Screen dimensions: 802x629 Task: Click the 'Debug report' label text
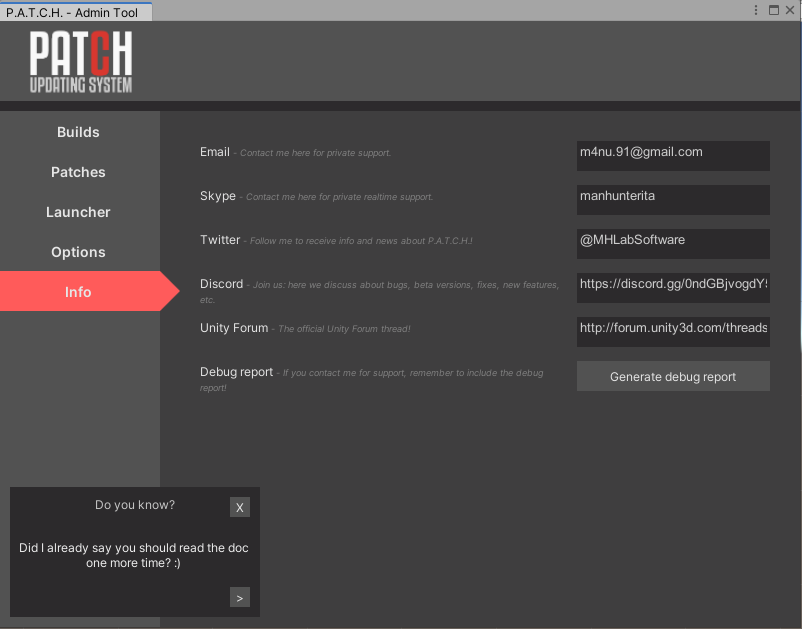236,372
